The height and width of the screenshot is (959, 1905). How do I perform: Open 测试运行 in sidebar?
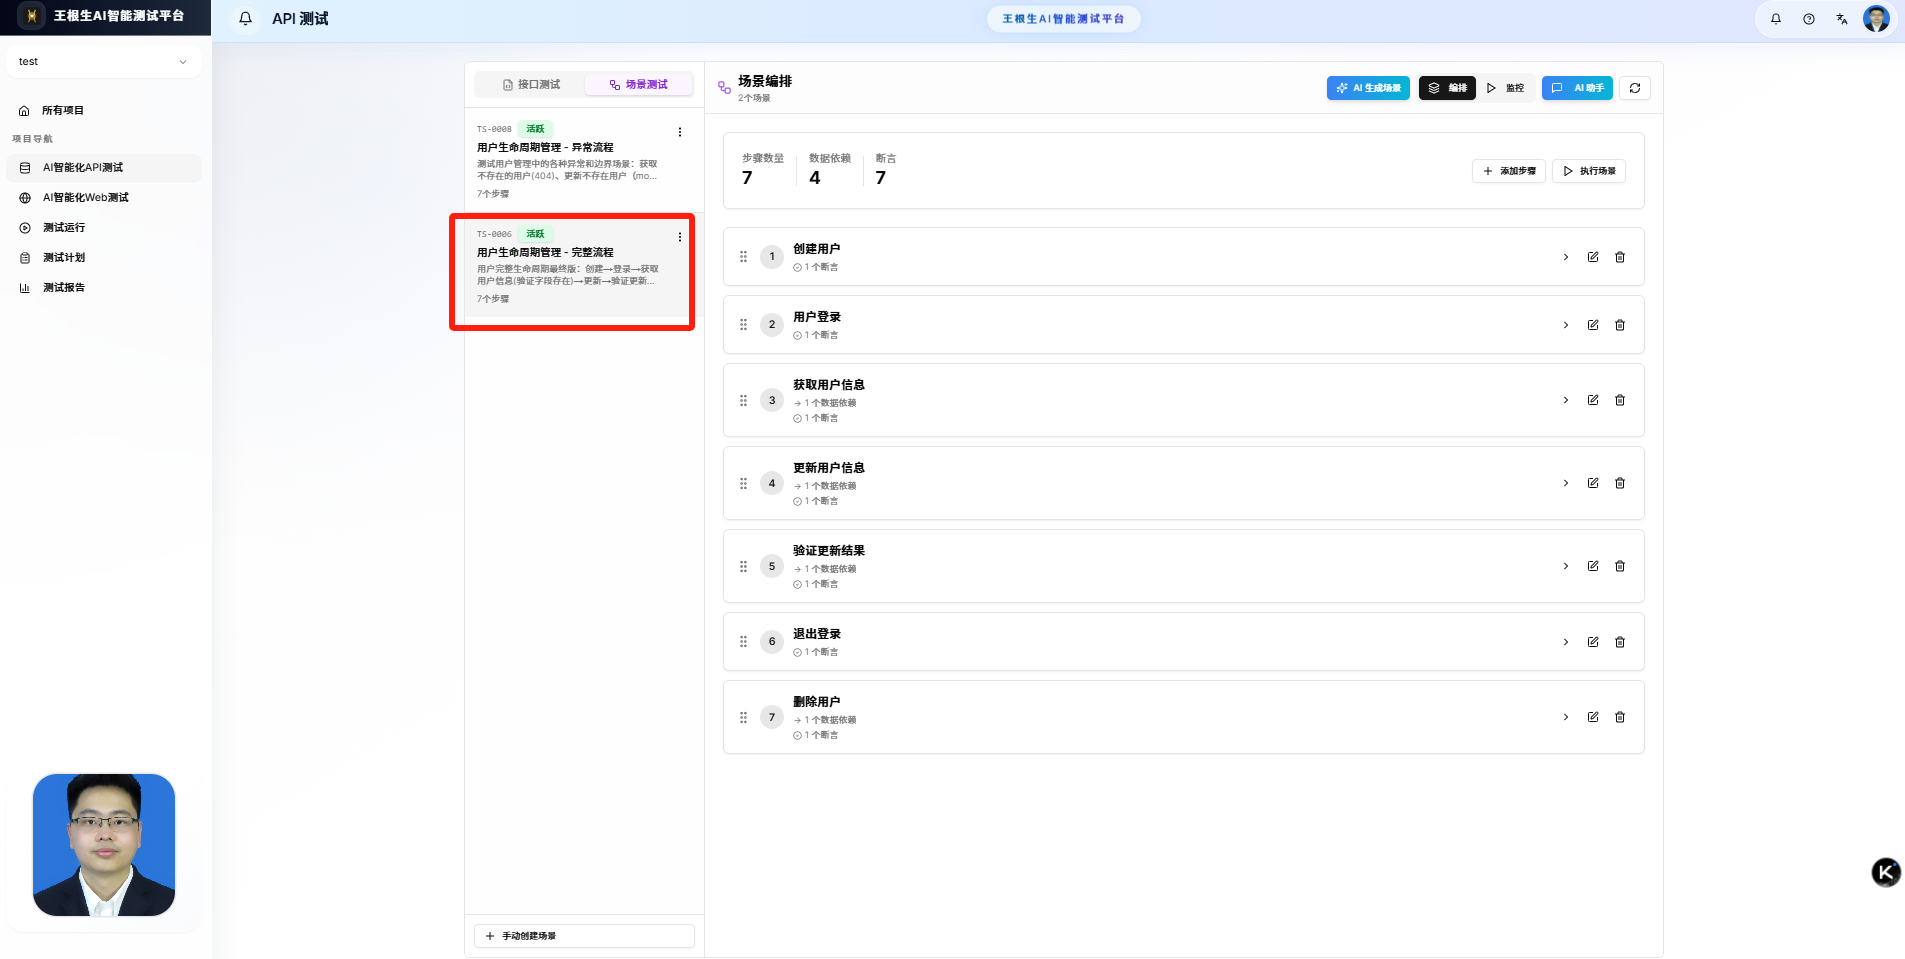point(103,227)
